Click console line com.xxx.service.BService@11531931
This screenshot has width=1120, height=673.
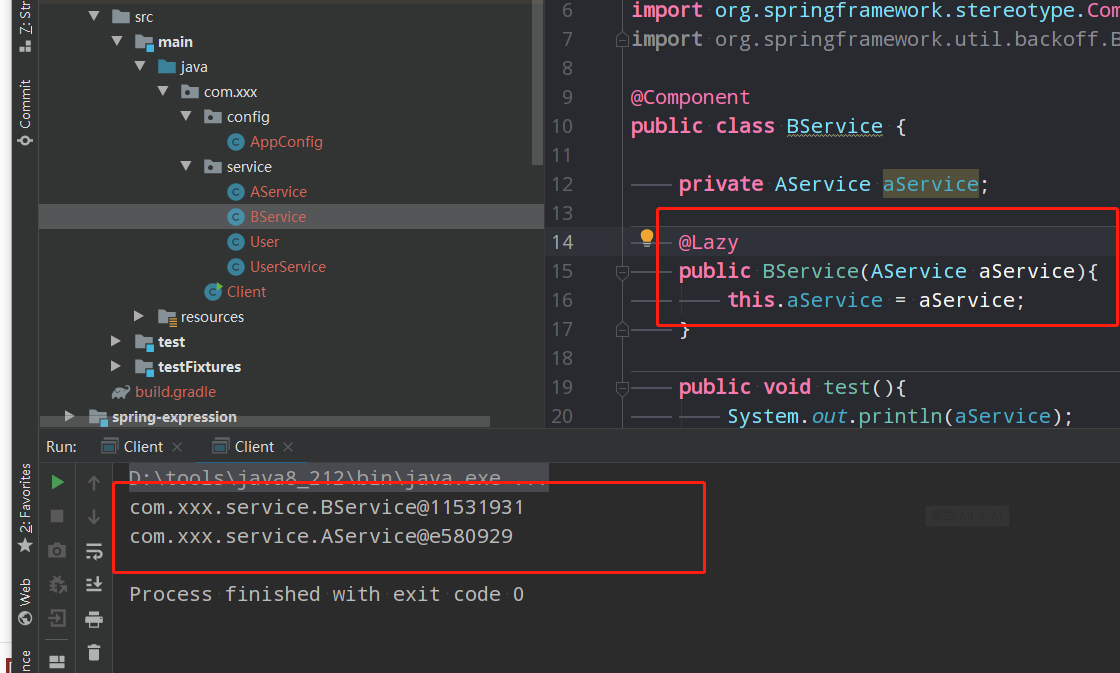[x=326, y=507]
